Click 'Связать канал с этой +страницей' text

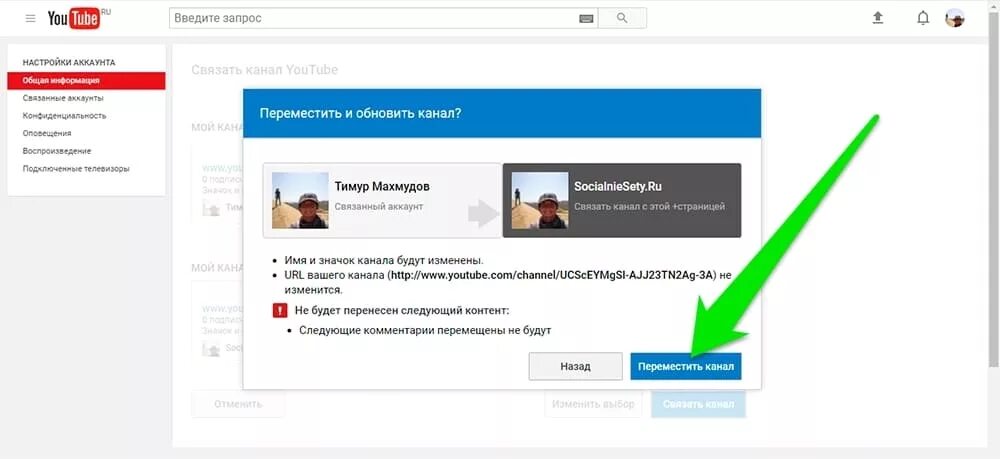click(x=649, y=207)
